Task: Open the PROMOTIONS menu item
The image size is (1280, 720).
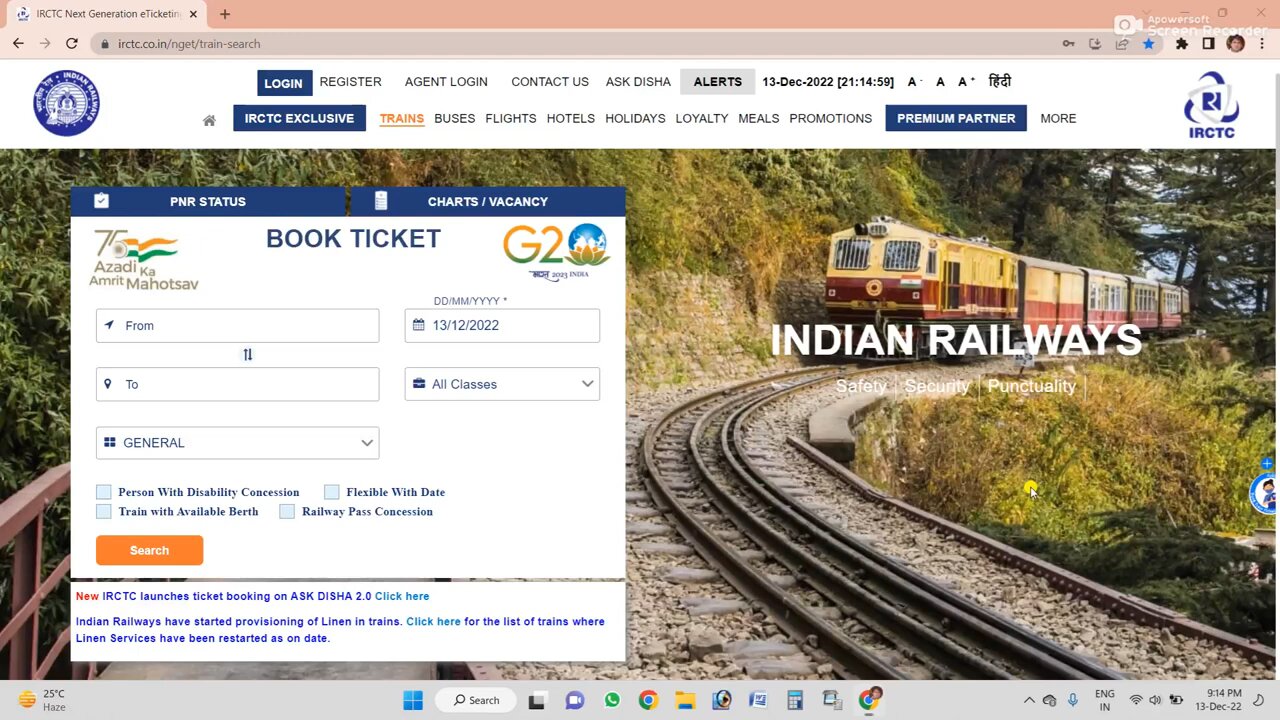Action: [x=831, y=118]
